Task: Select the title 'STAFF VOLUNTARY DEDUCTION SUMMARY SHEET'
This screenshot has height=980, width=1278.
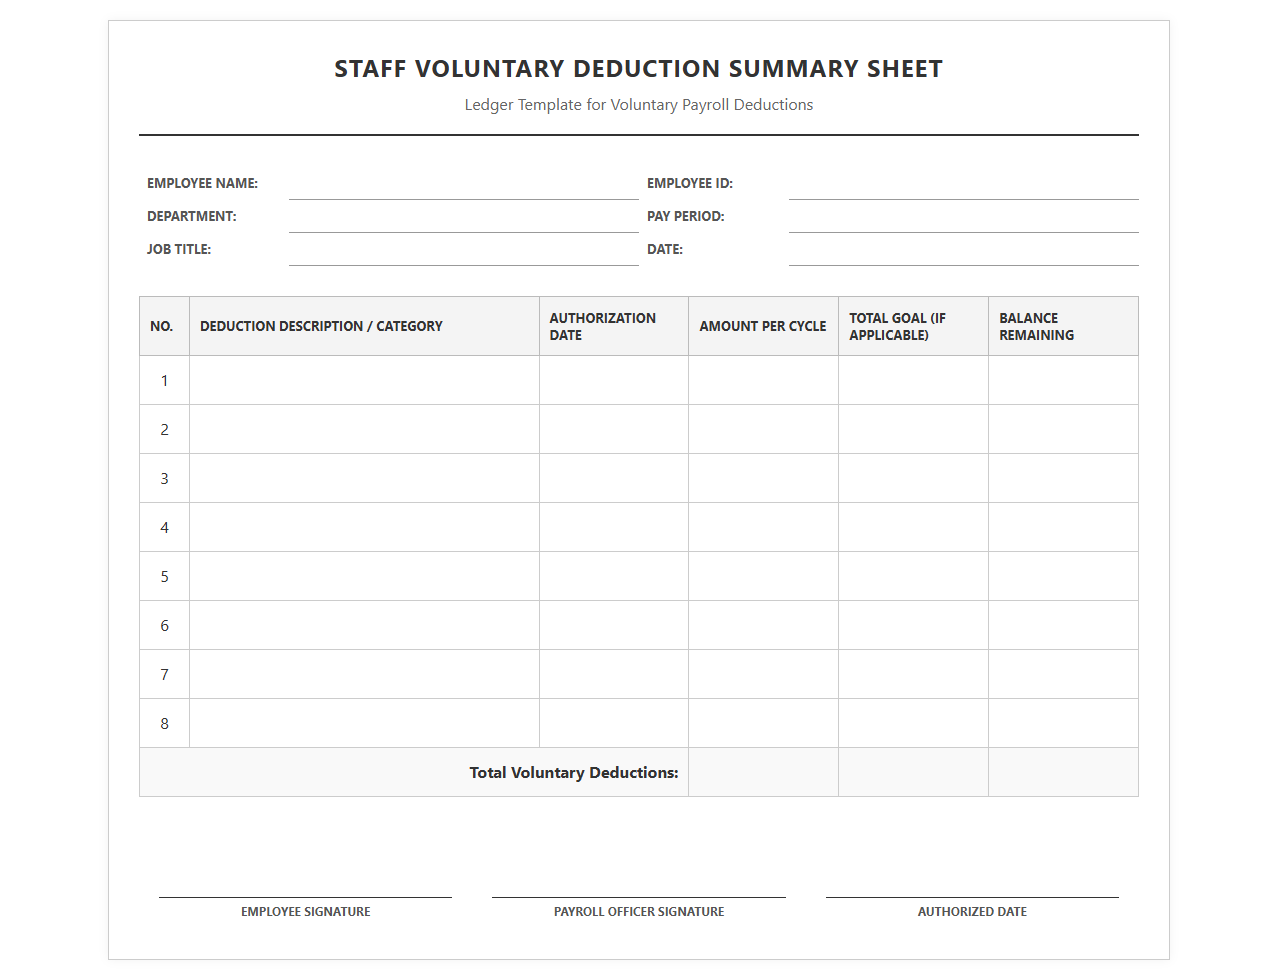Action: pos(638,69)
